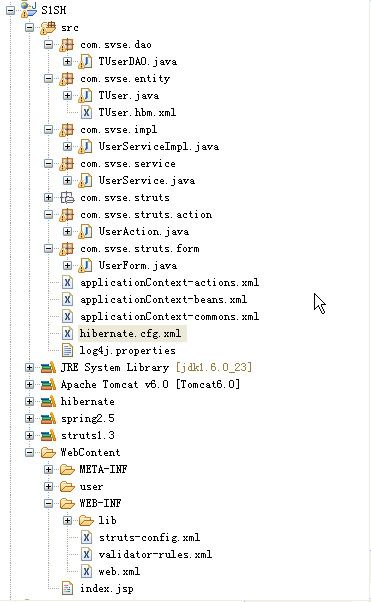The height and width of the screenshot is (602, 371).
Task: Click the com.svse.dao package icon
Action: click(x=66, y=45)
